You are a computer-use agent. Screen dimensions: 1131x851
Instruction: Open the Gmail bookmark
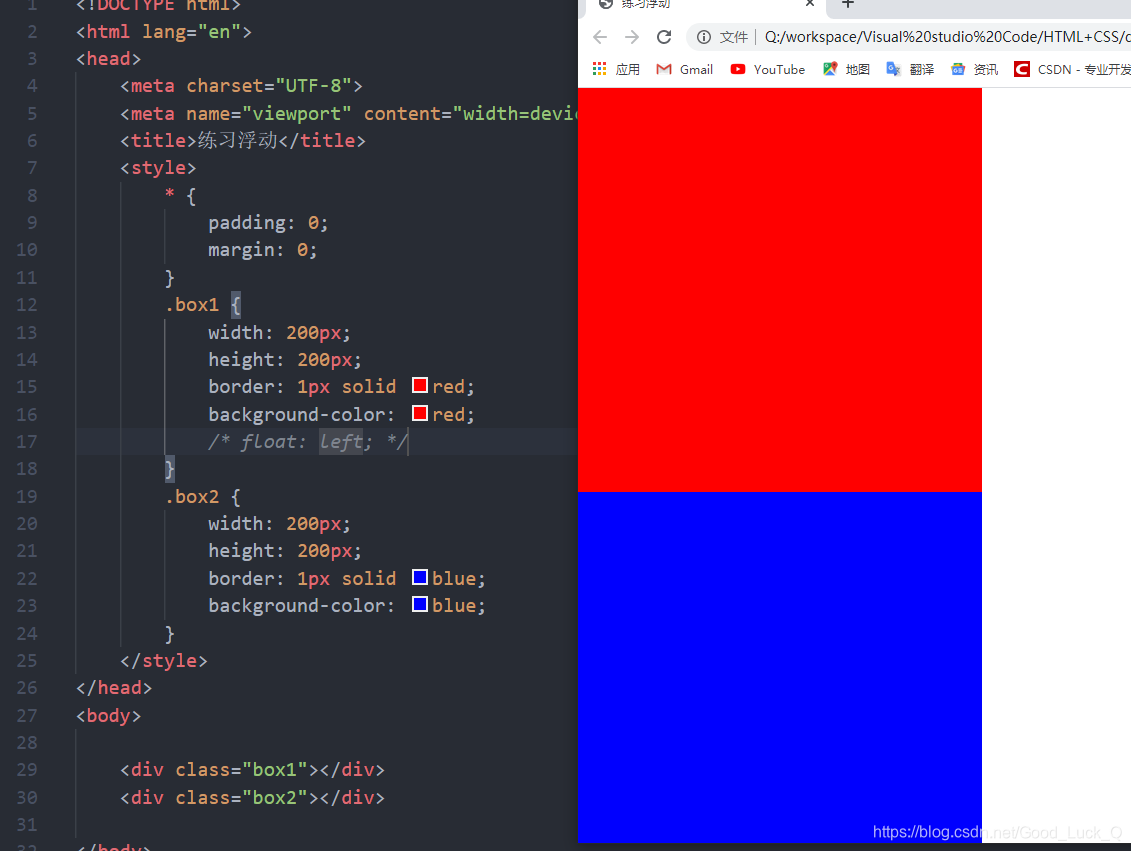point(685,69)
